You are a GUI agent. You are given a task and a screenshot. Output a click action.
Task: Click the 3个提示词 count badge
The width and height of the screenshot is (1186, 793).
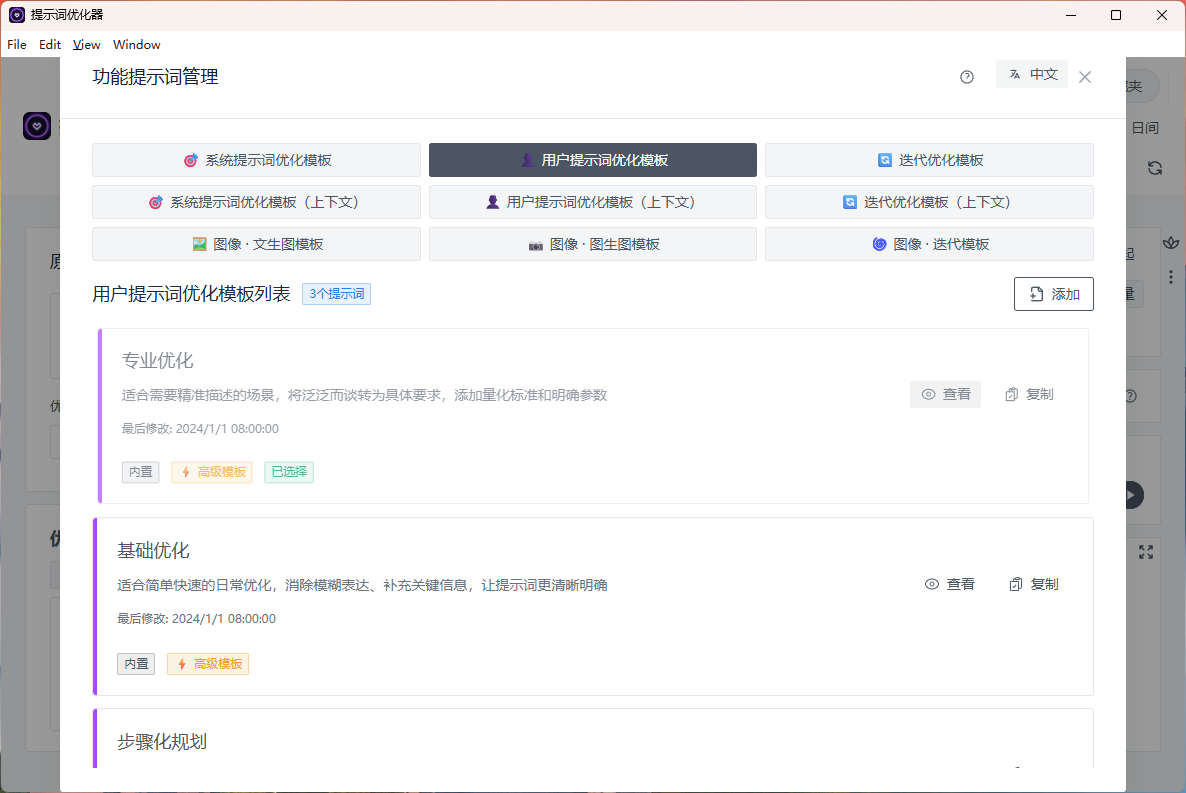[337, 294]
